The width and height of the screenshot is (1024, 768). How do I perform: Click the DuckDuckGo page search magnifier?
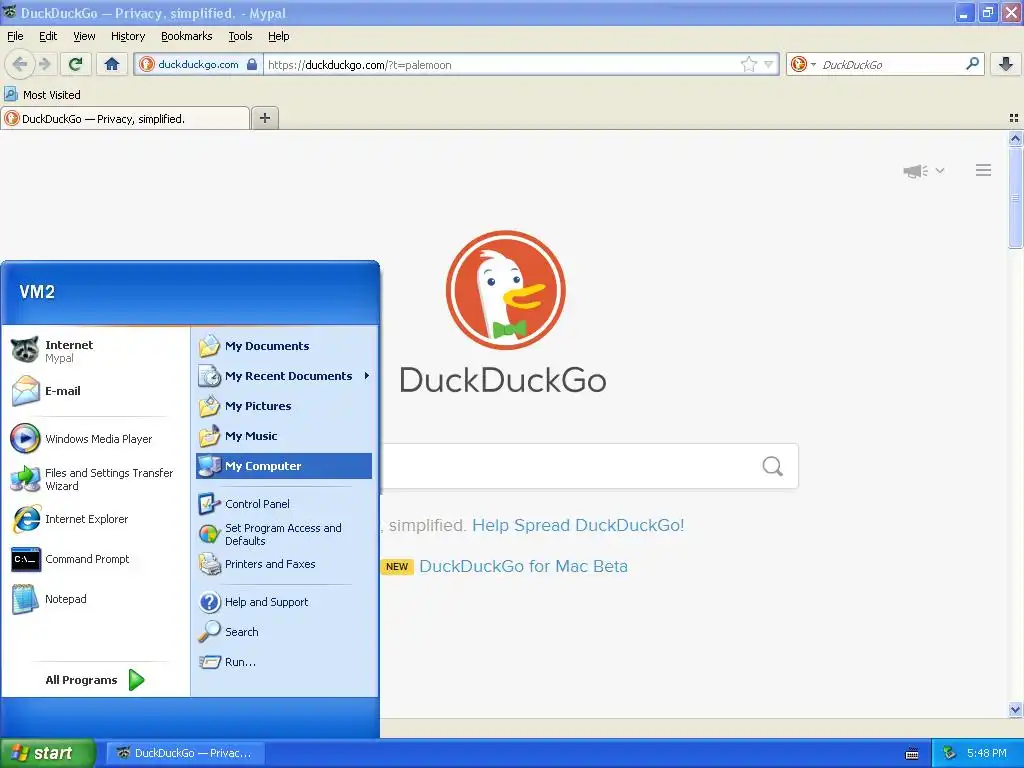(773, 466)
